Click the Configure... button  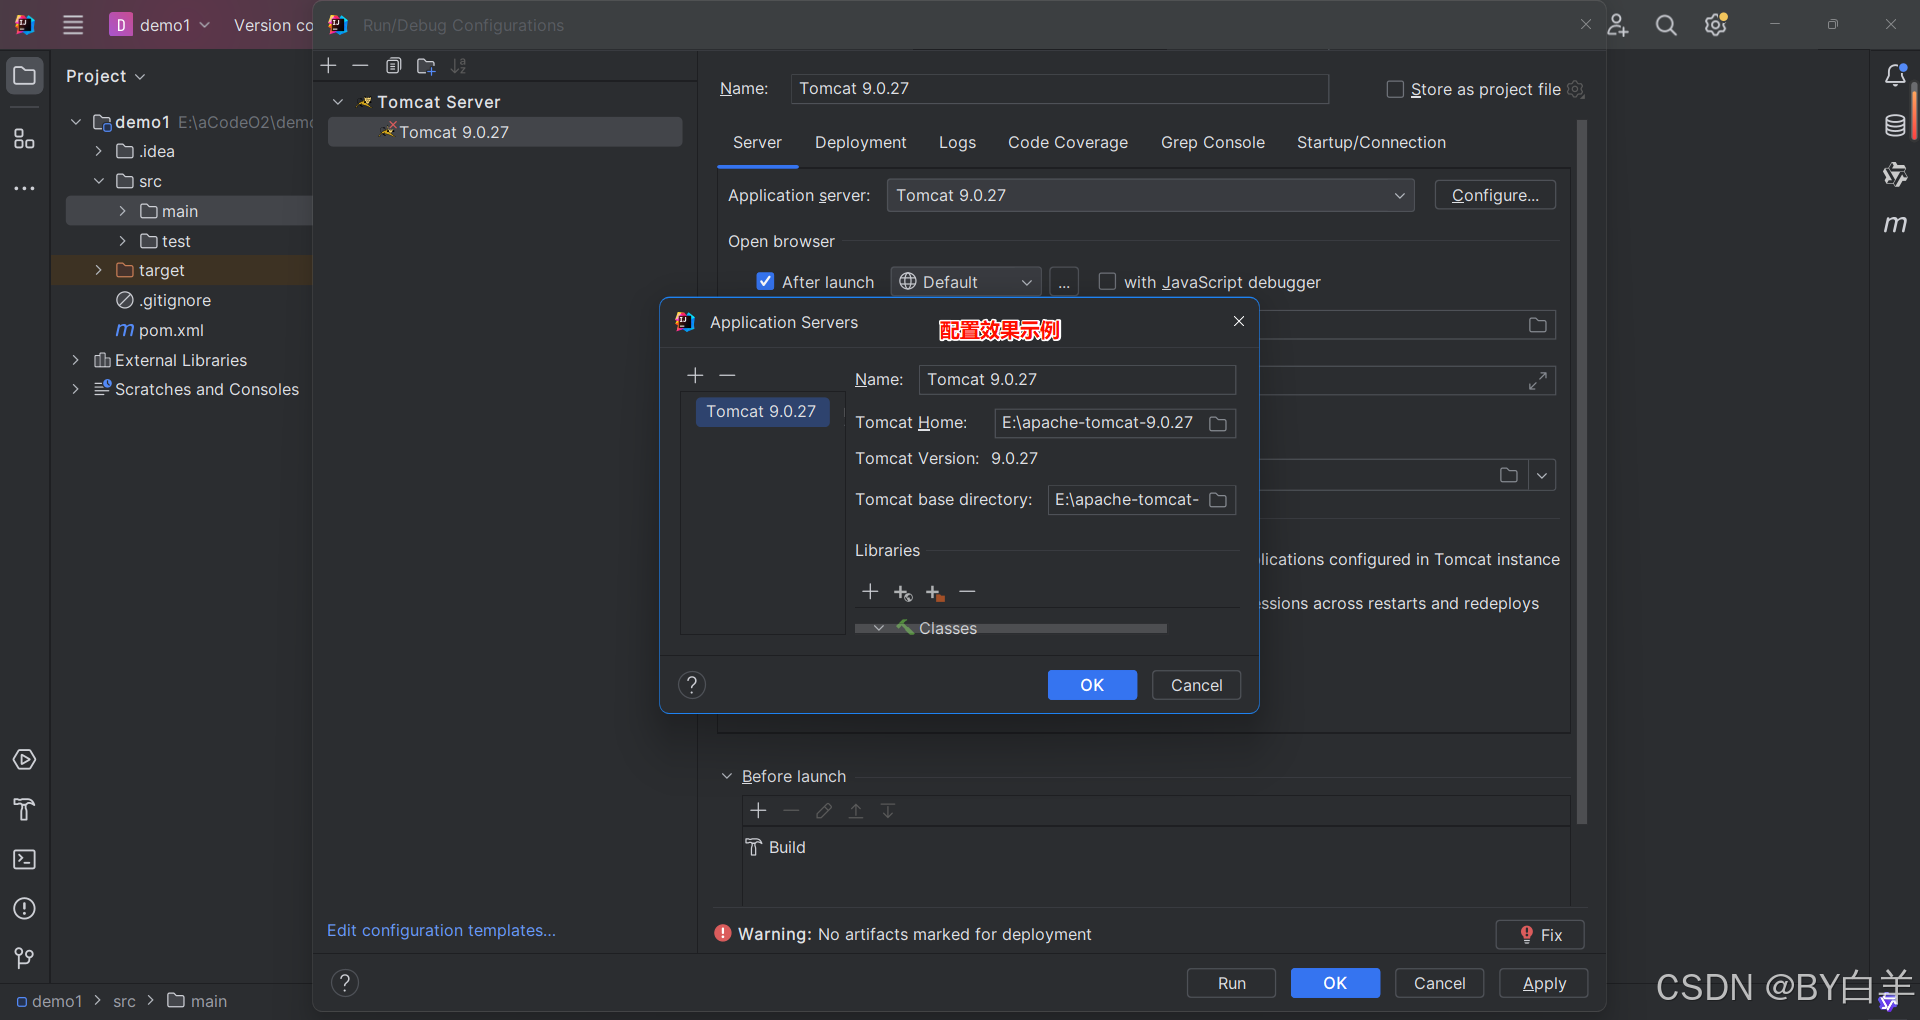pyautogui.click(x=1495, y=195)
